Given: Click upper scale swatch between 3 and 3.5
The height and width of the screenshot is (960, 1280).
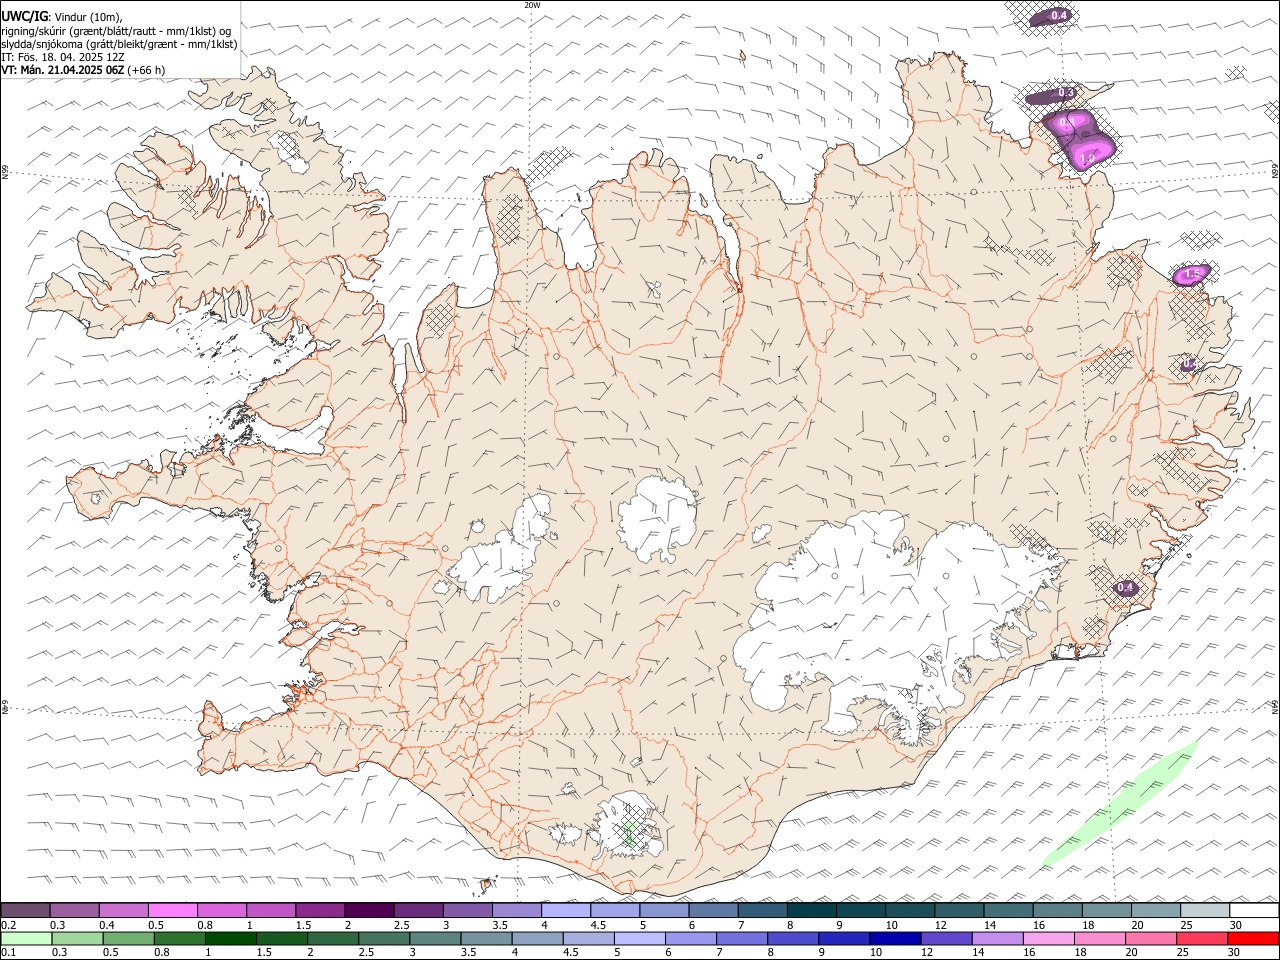Looking at the screenshot, I should pyautogui.click(x=468, y=910).
